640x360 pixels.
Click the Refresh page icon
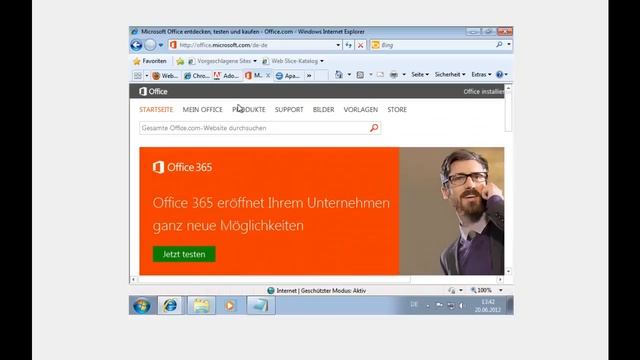(349, 45)
